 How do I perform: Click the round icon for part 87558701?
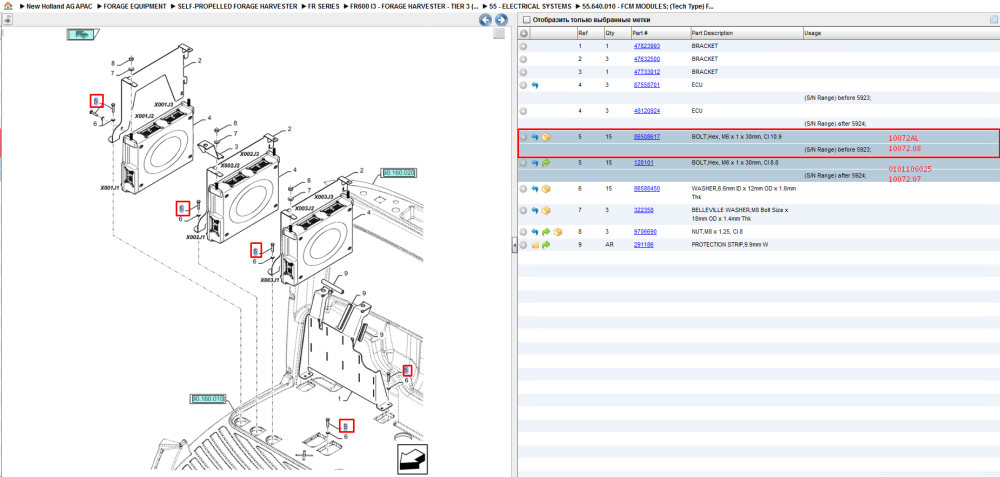(524, 85)
